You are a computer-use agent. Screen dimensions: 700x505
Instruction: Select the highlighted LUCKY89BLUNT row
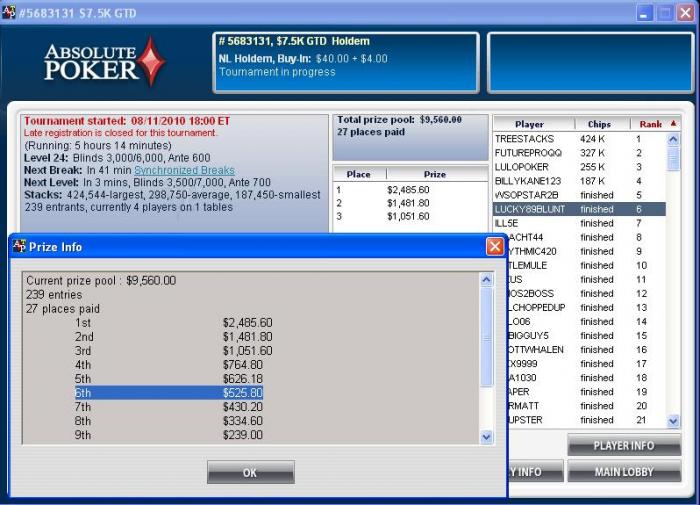(x=579, y=209)
